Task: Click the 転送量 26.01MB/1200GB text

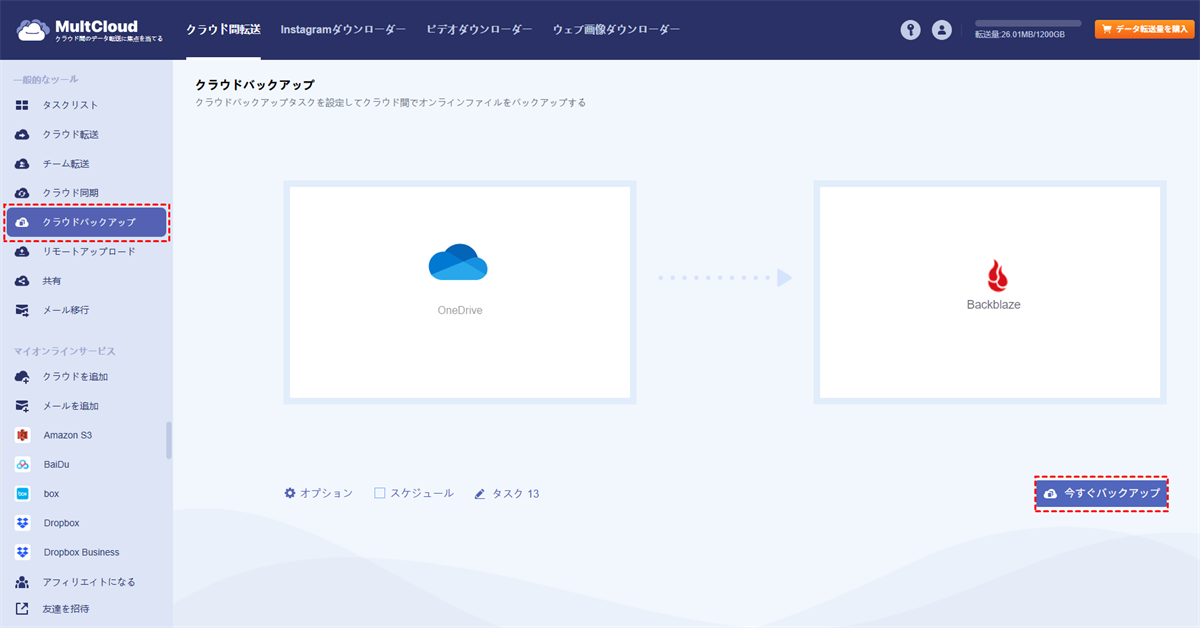Action: 1020,34
